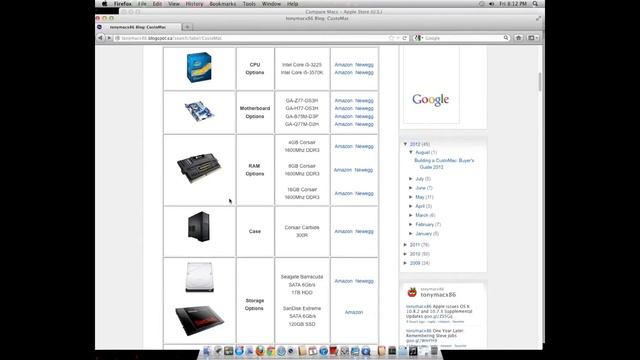Open Amazon link for Seagate Barracuda HDD

click(343, 281)
